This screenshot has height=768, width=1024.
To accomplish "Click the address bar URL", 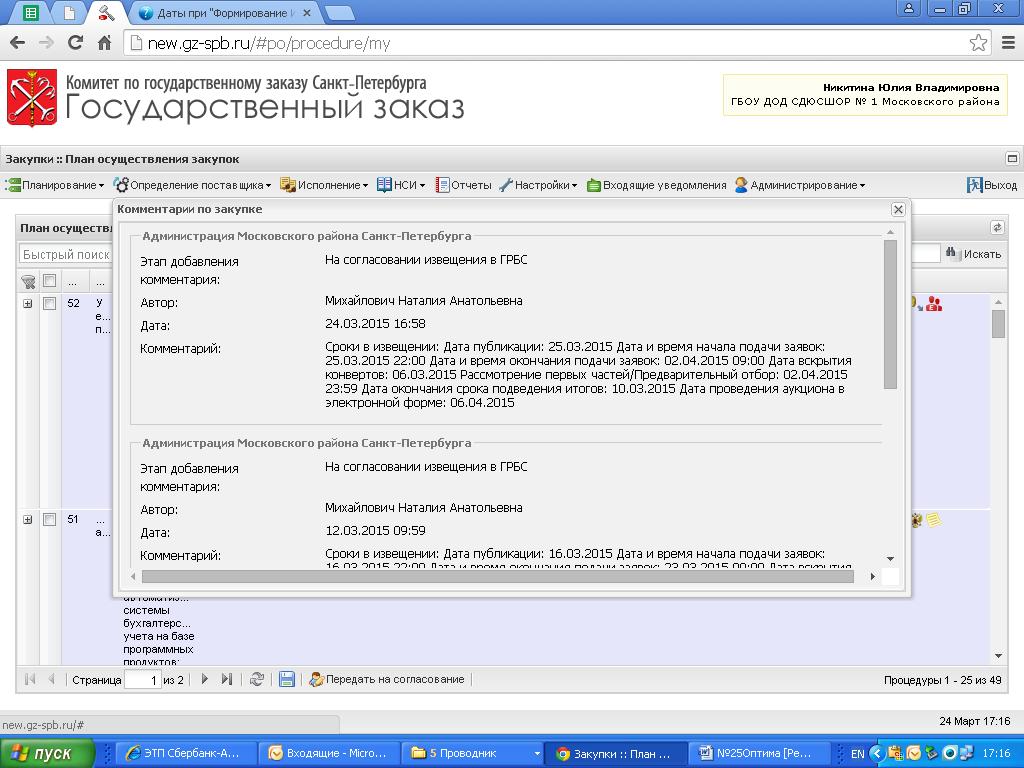I will pyautogui.click(x=268, y=43).
